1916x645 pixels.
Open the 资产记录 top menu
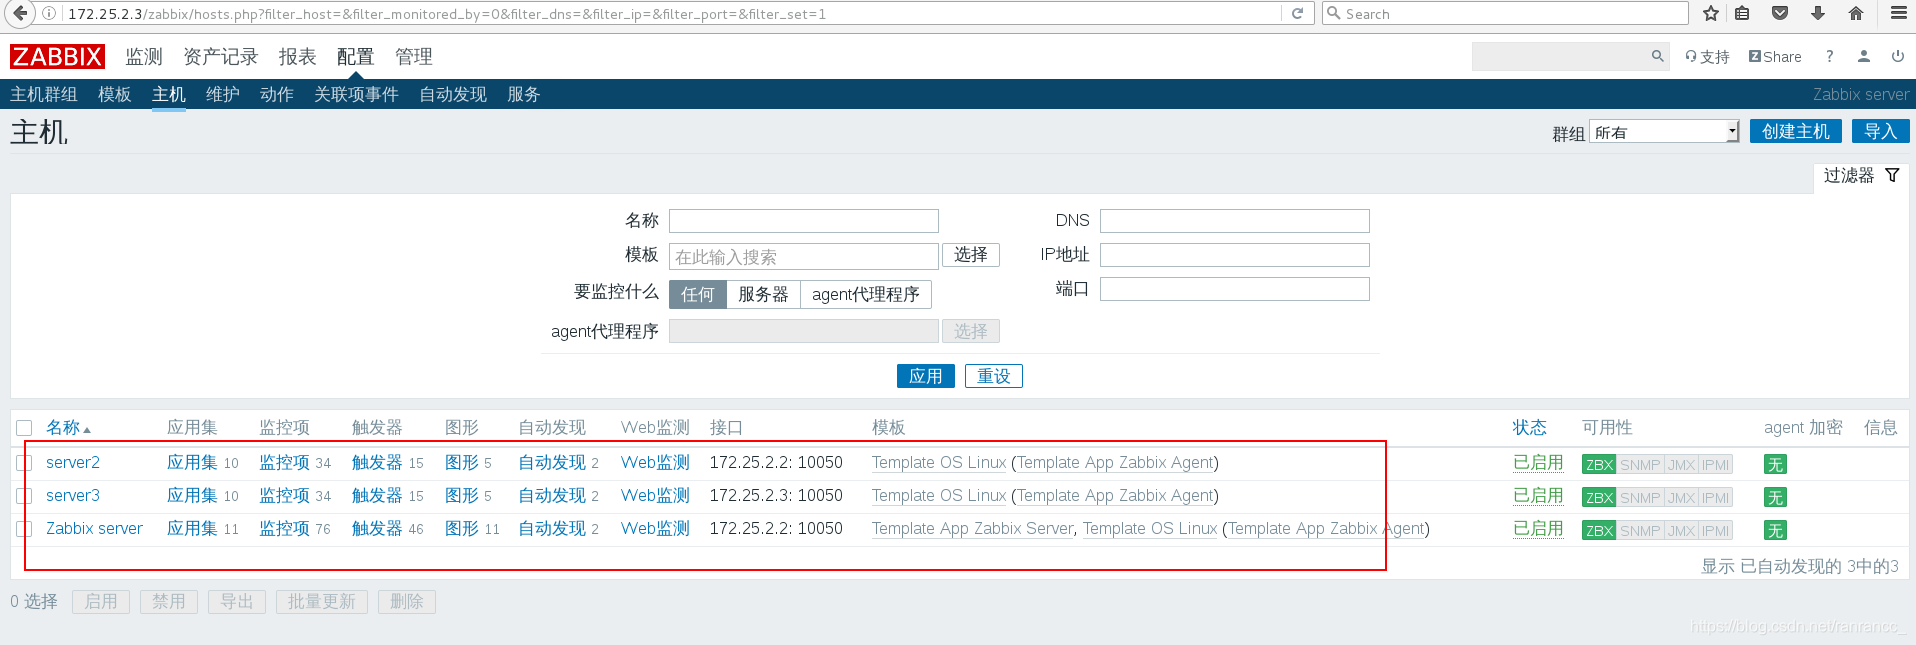click(x=221, y=57)
